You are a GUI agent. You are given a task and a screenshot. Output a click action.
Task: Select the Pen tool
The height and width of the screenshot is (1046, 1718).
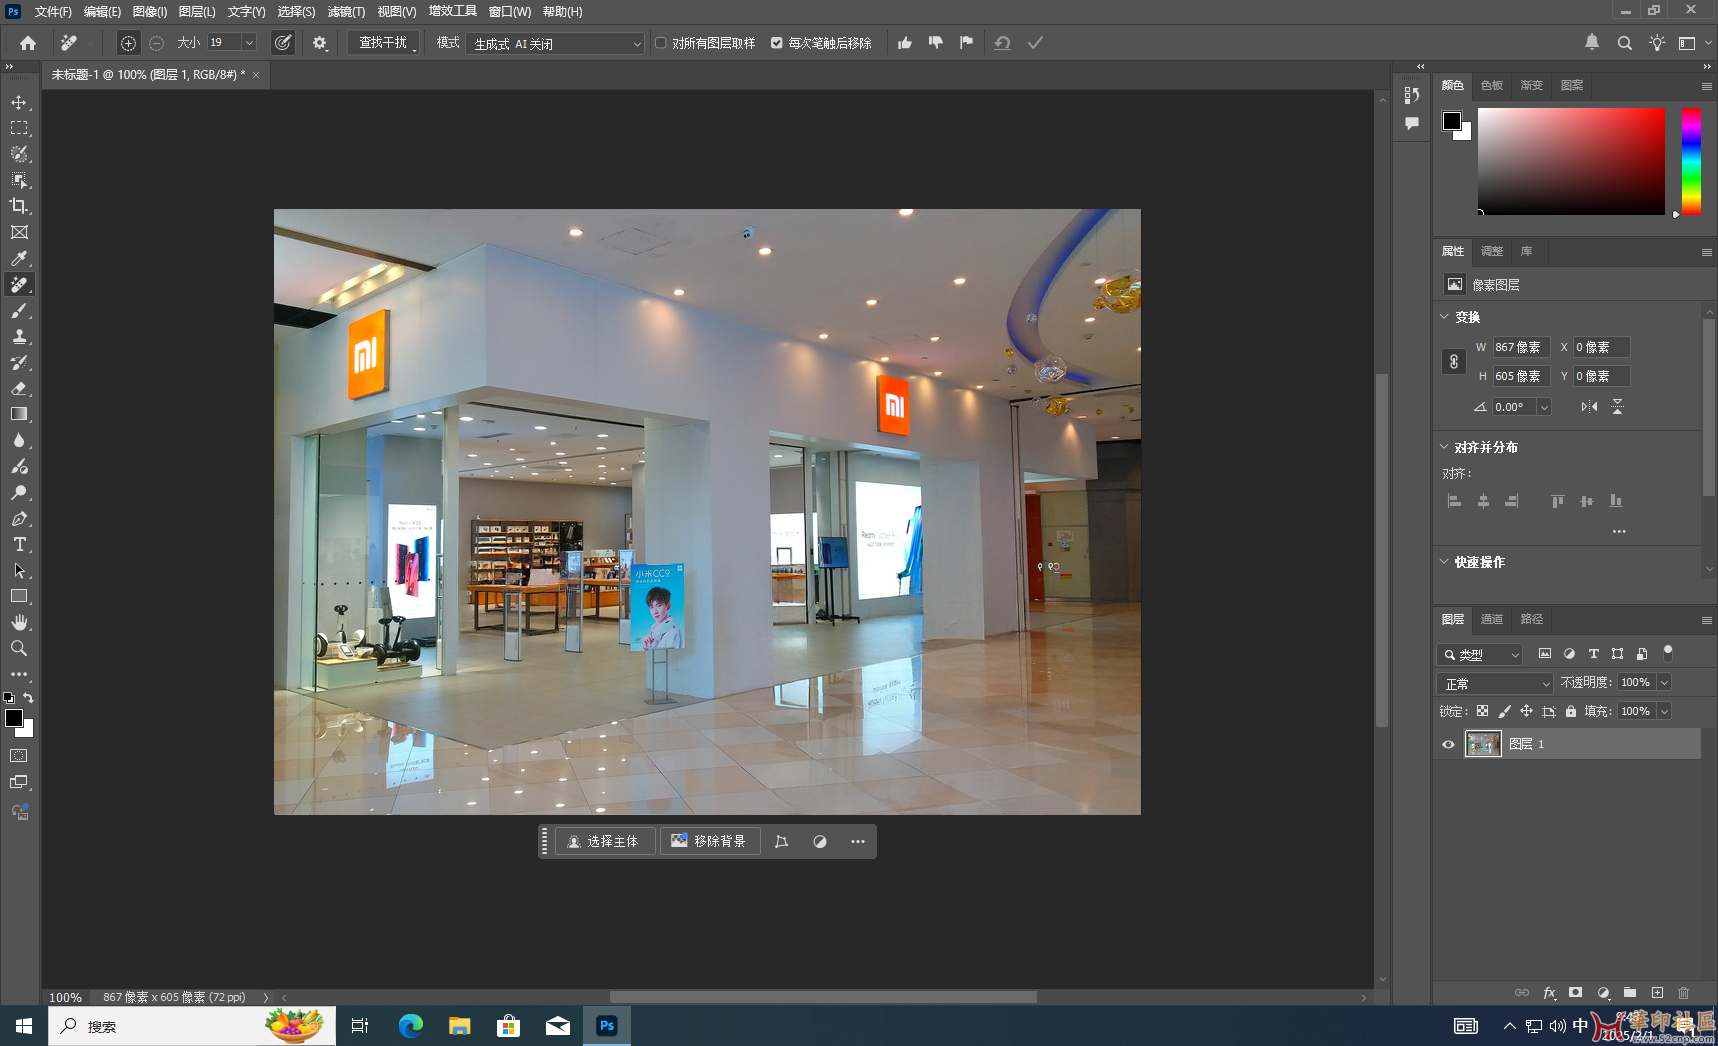(19, 518)
